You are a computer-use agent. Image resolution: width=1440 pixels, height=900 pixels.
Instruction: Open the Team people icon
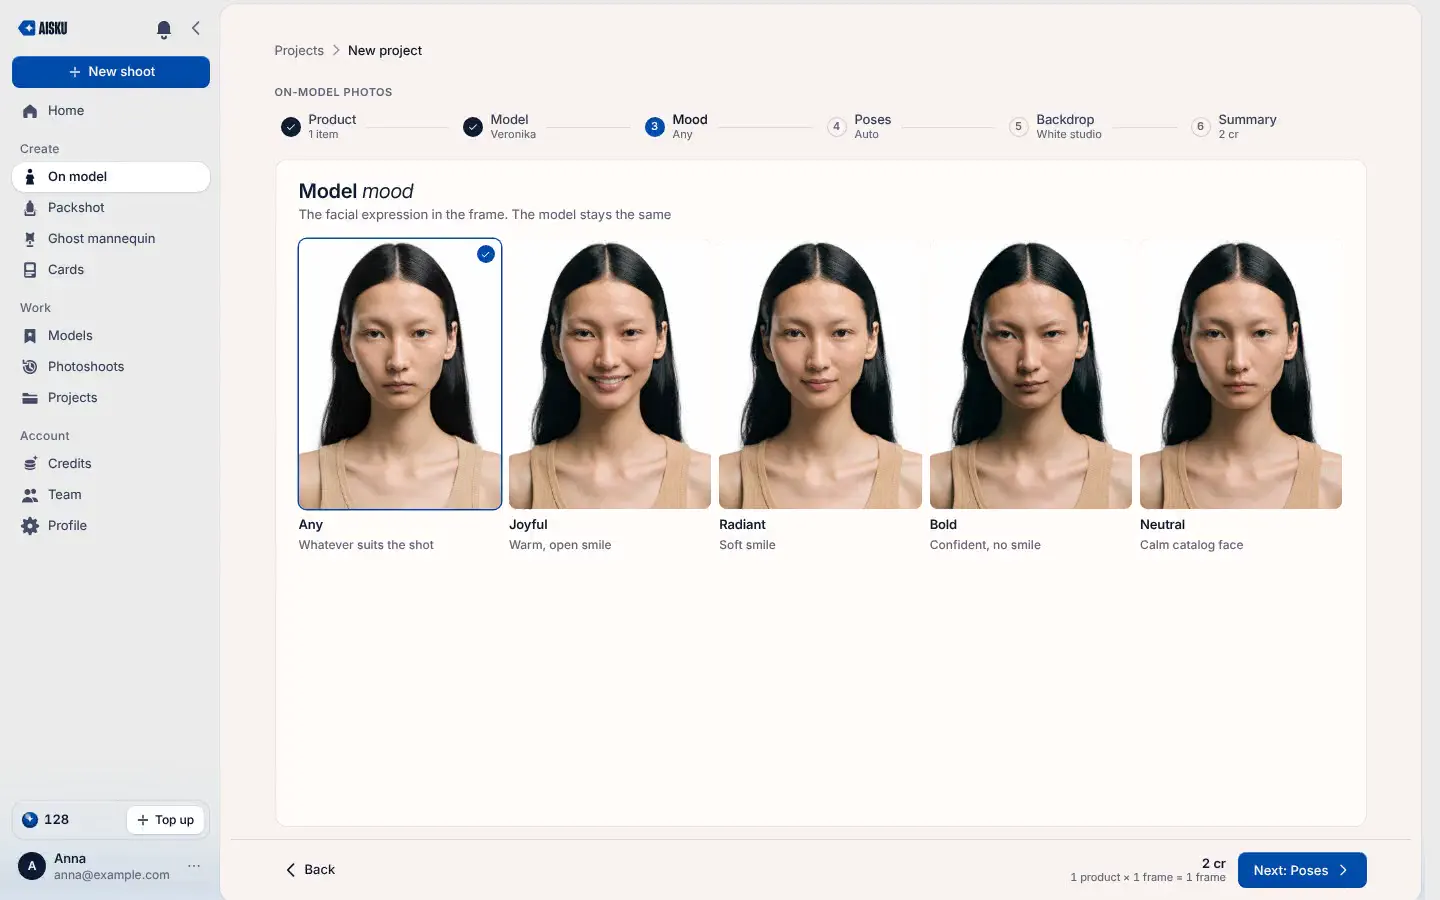30,495
